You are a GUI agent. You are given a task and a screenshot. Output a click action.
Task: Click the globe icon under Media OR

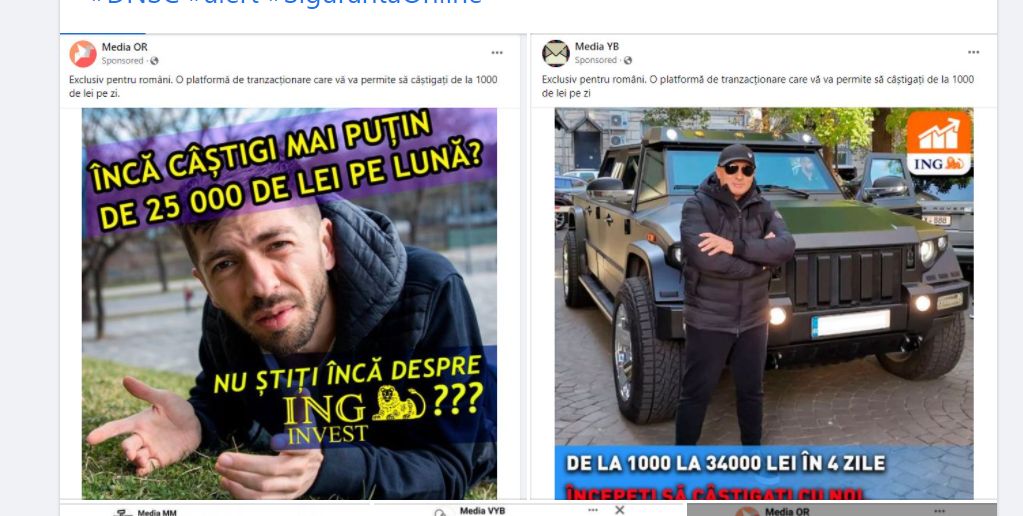pos(154,61)
